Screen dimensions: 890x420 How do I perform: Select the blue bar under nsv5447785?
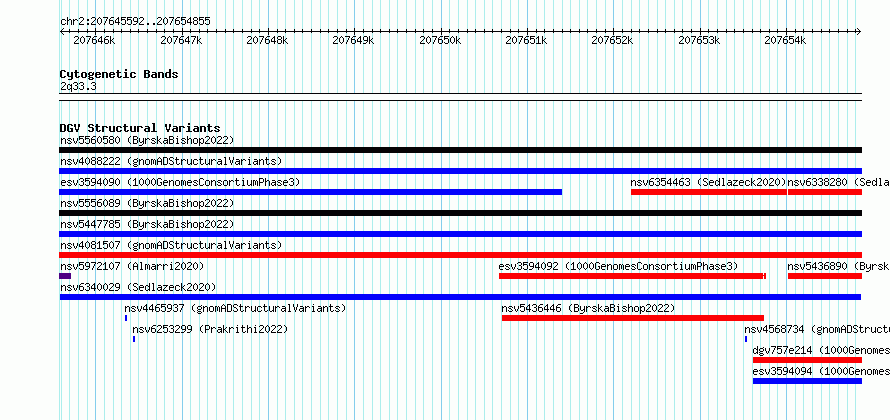point(460,234)
